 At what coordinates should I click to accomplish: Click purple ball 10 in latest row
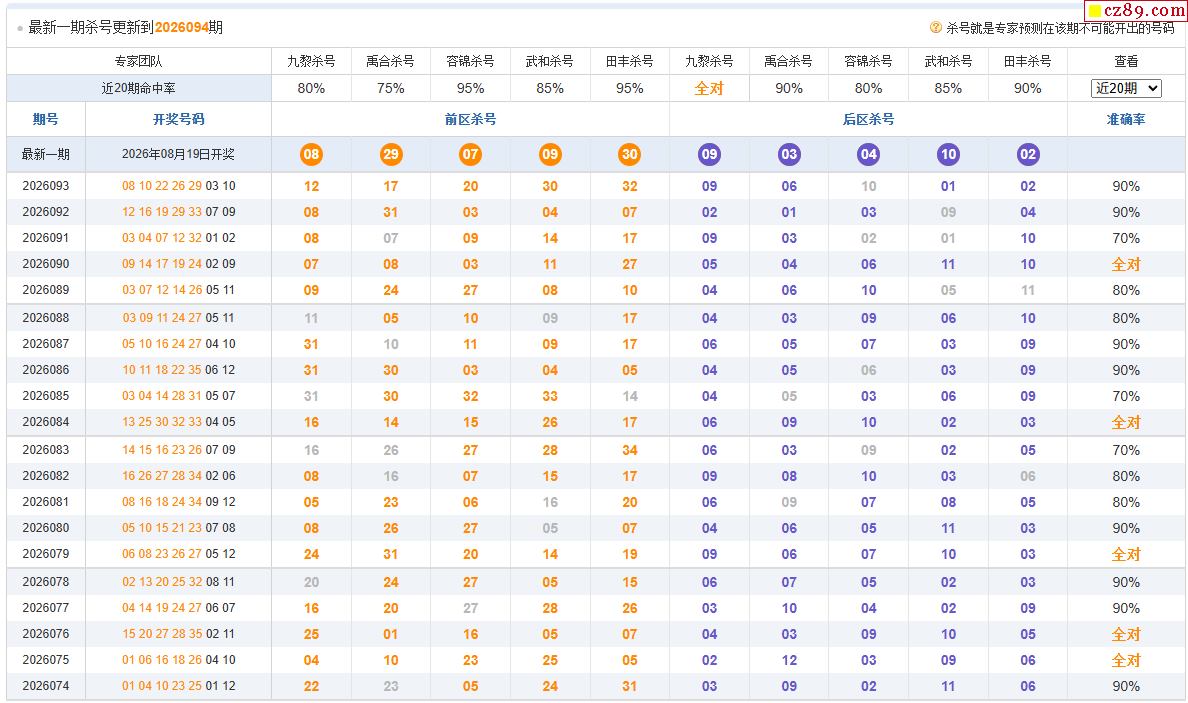(x=948, y=154)
